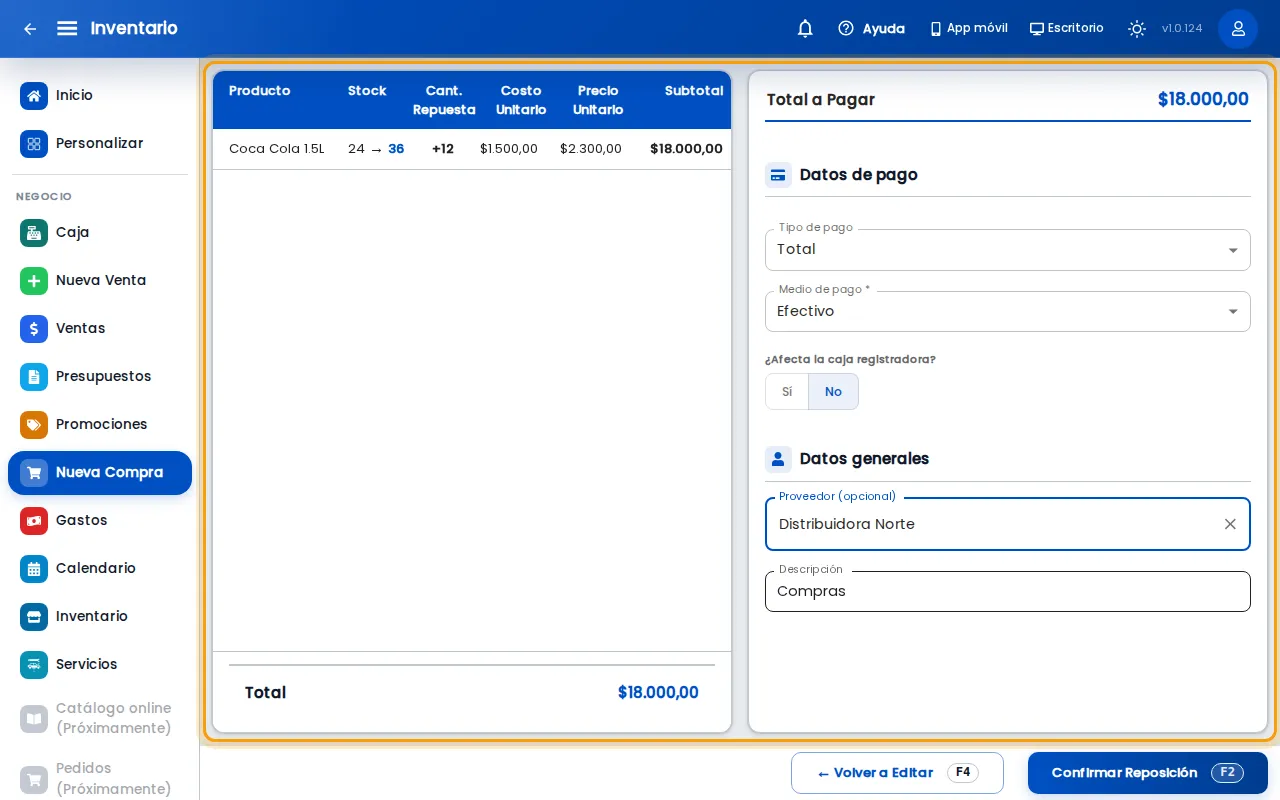This screenshot has width=1280, height=800.
Task: Open the Gastos icon in sidebar
Action: pos(34,521)
